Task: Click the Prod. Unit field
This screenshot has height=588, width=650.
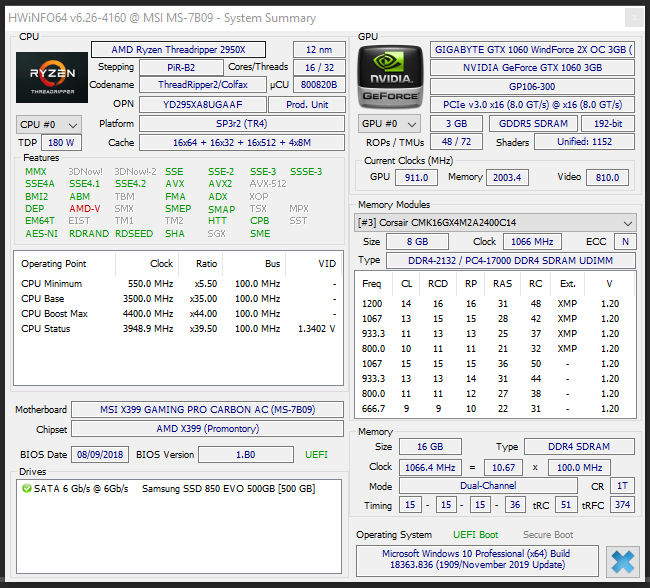Action: click(x=307, y=104)
